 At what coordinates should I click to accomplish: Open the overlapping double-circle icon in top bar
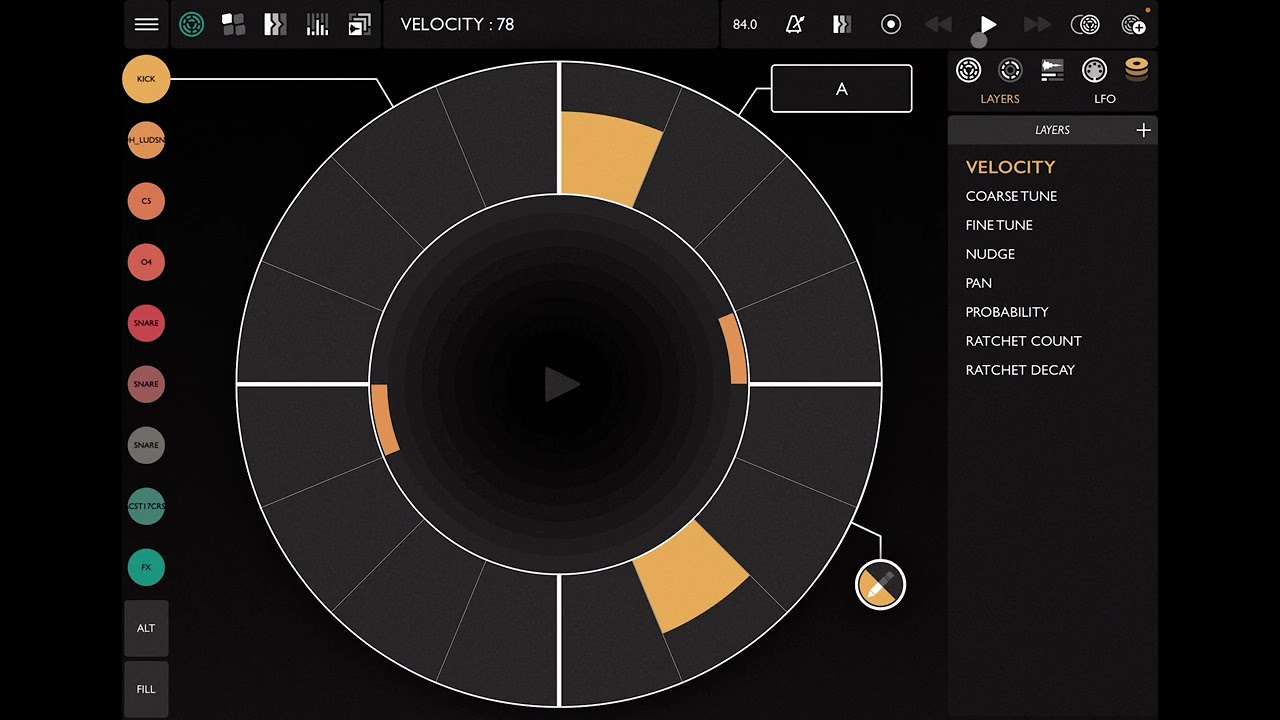1085,24
